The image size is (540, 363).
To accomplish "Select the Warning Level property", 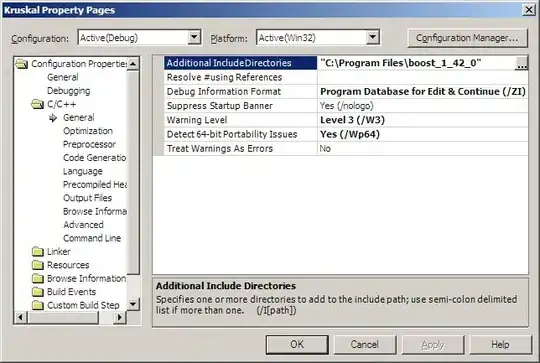I will pyautogui.click(x=240, y=120).
